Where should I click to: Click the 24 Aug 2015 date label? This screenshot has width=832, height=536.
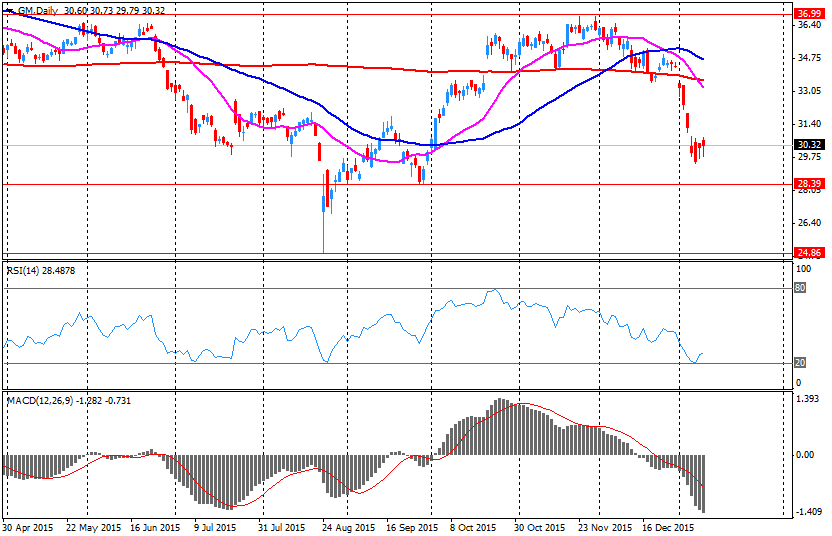pos(349,528)
